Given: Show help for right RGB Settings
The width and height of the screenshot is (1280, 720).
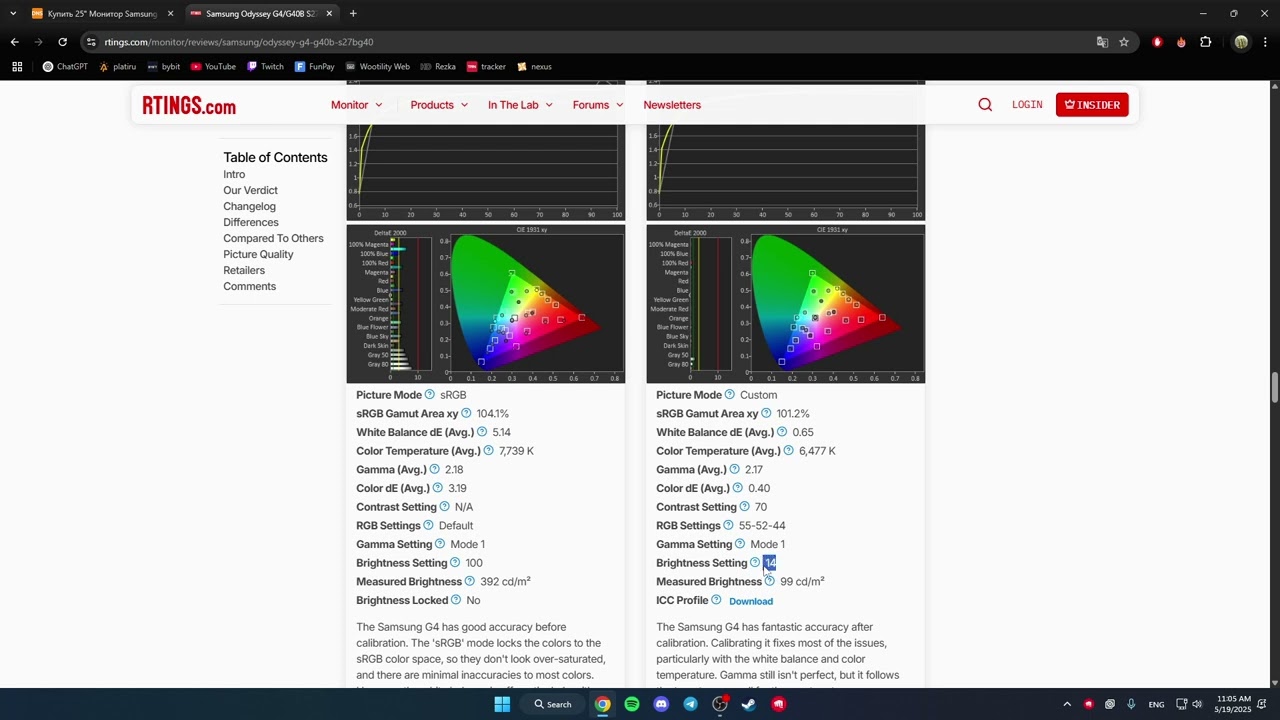Looking at the screenshot, I should tap(728, 525).
